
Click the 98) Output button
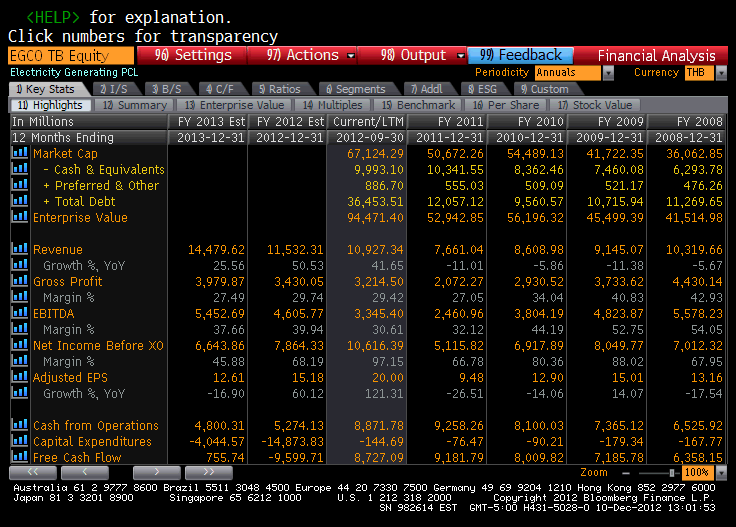[413, 55]
